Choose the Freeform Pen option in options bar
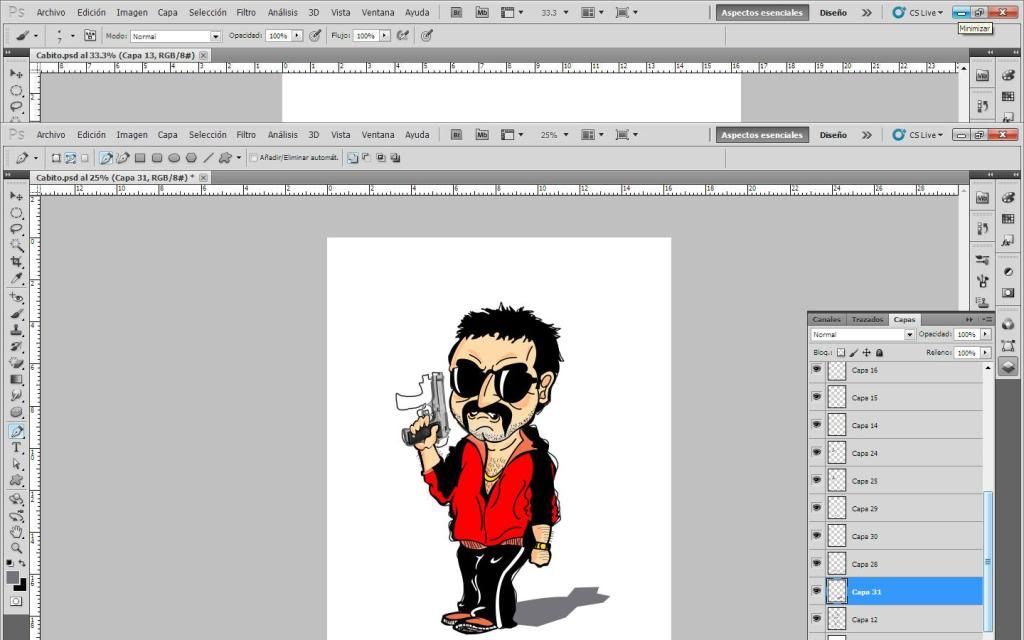This screenshot has width=1024, height=640. coord(122,157)
